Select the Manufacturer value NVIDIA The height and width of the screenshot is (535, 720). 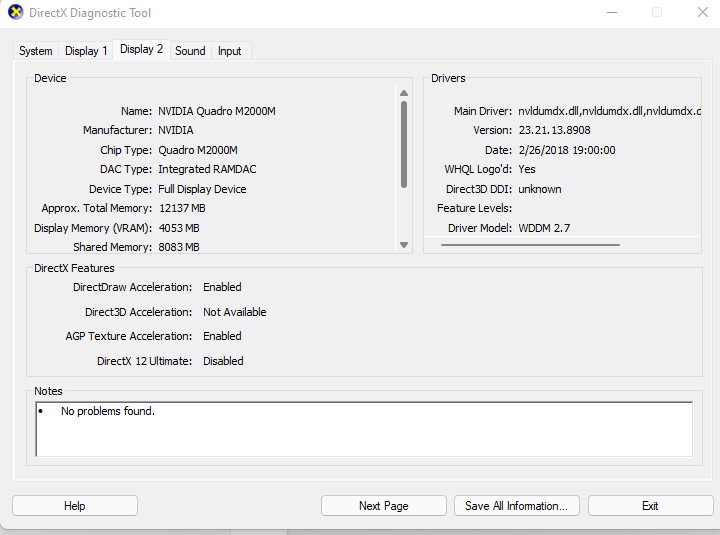[176, 130]
